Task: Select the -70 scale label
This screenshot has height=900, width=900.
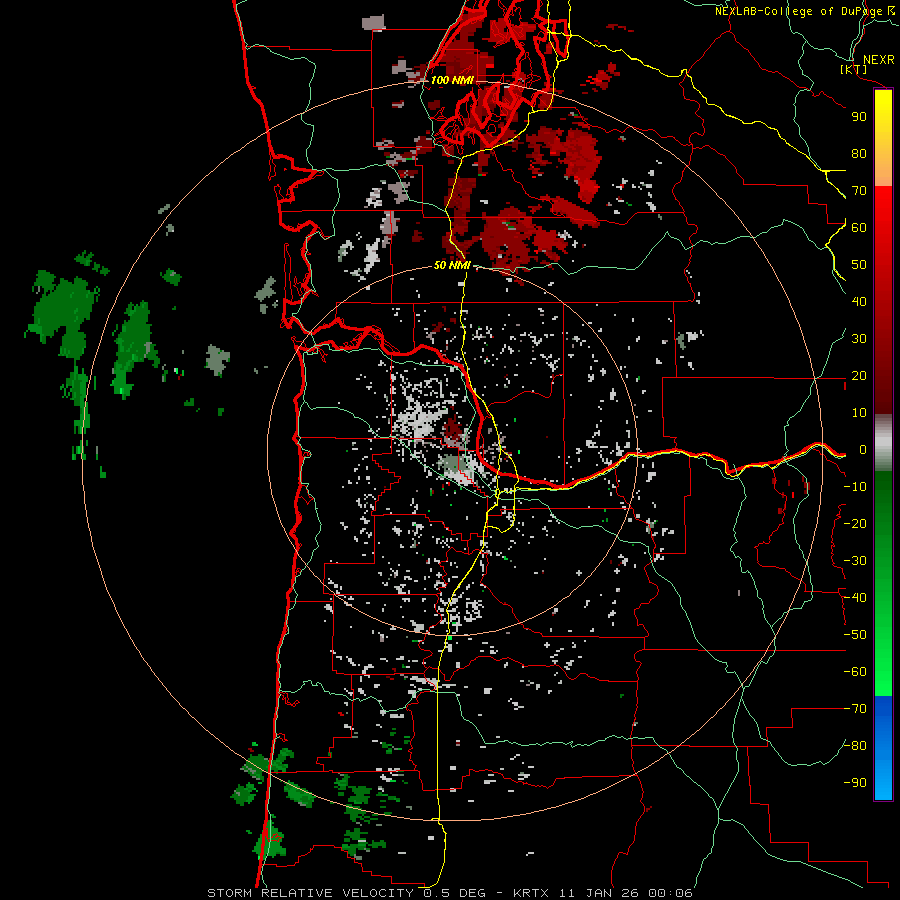Action: (x=855, y=709)
